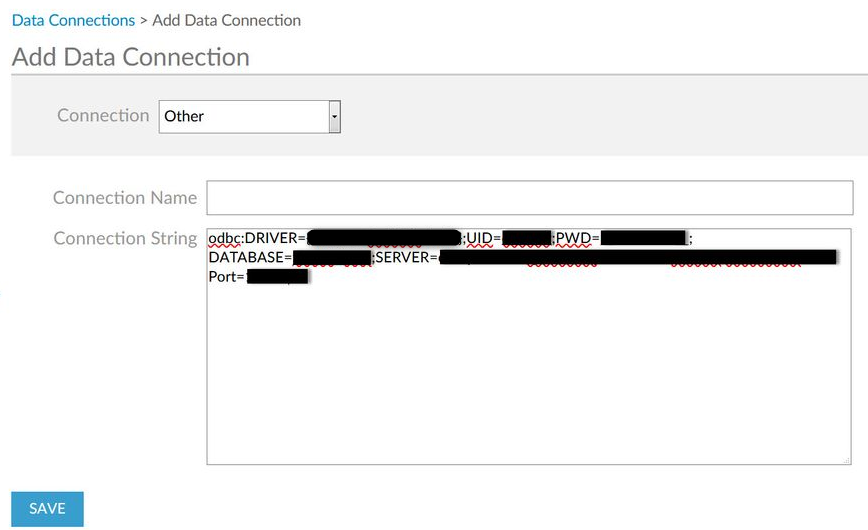Click the Data Connections breadcrumb link
The height and width of the screenshot is (530, 868).
click(73, 20)
